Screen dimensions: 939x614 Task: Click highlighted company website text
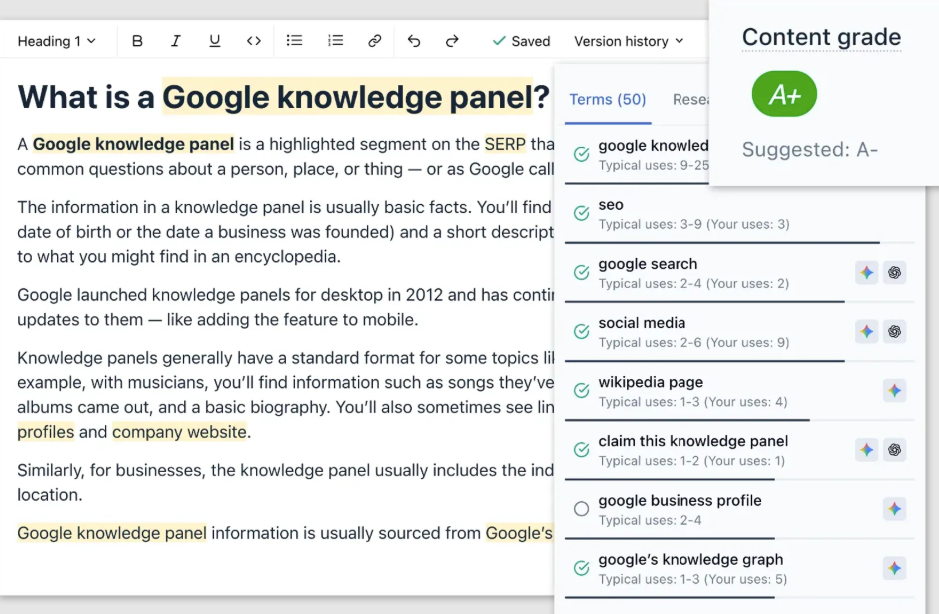(x=179, y=432)
